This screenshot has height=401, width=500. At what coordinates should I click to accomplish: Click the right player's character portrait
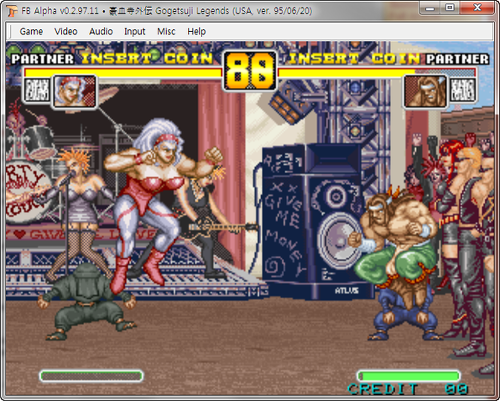pyautogui.click(x=425, y=91)
